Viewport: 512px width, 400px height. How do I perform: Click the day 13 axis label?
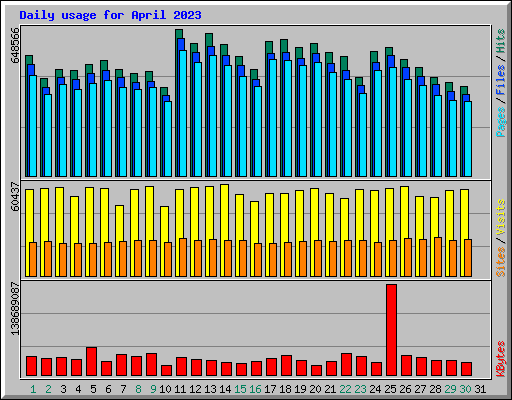[210, 389]
